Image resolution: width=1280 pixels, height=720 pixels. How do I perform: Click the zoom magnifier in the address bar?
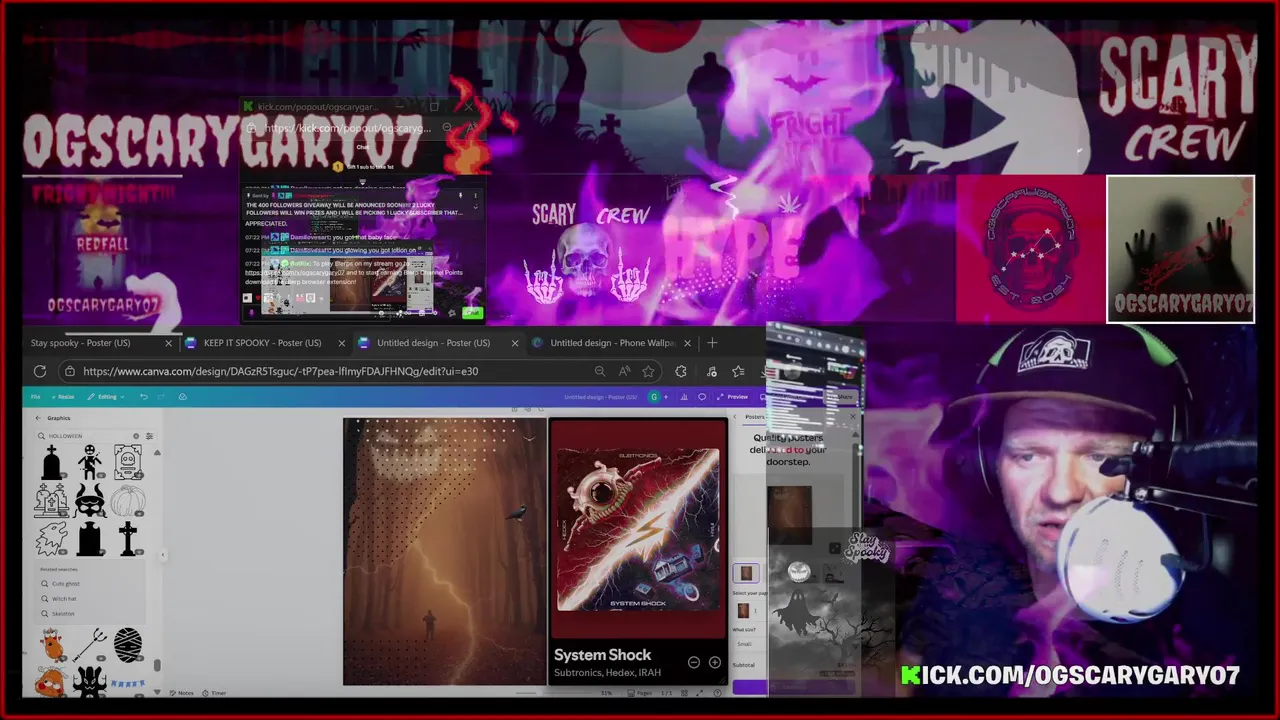[x=599, y=371]
